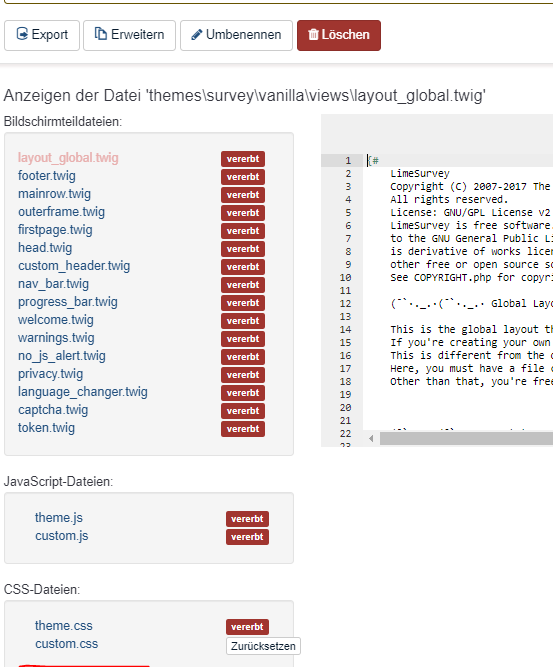Open warnings.twig file
This screenshot has width=553, height=667.
56,338
